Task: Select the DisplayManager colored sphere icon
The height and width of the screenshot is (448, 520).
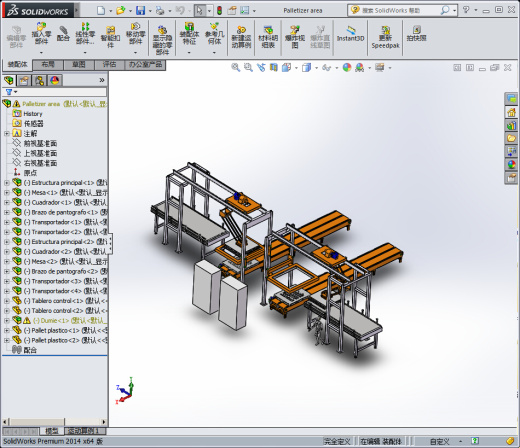Action: pyautogui.click(x=55, y=80)
